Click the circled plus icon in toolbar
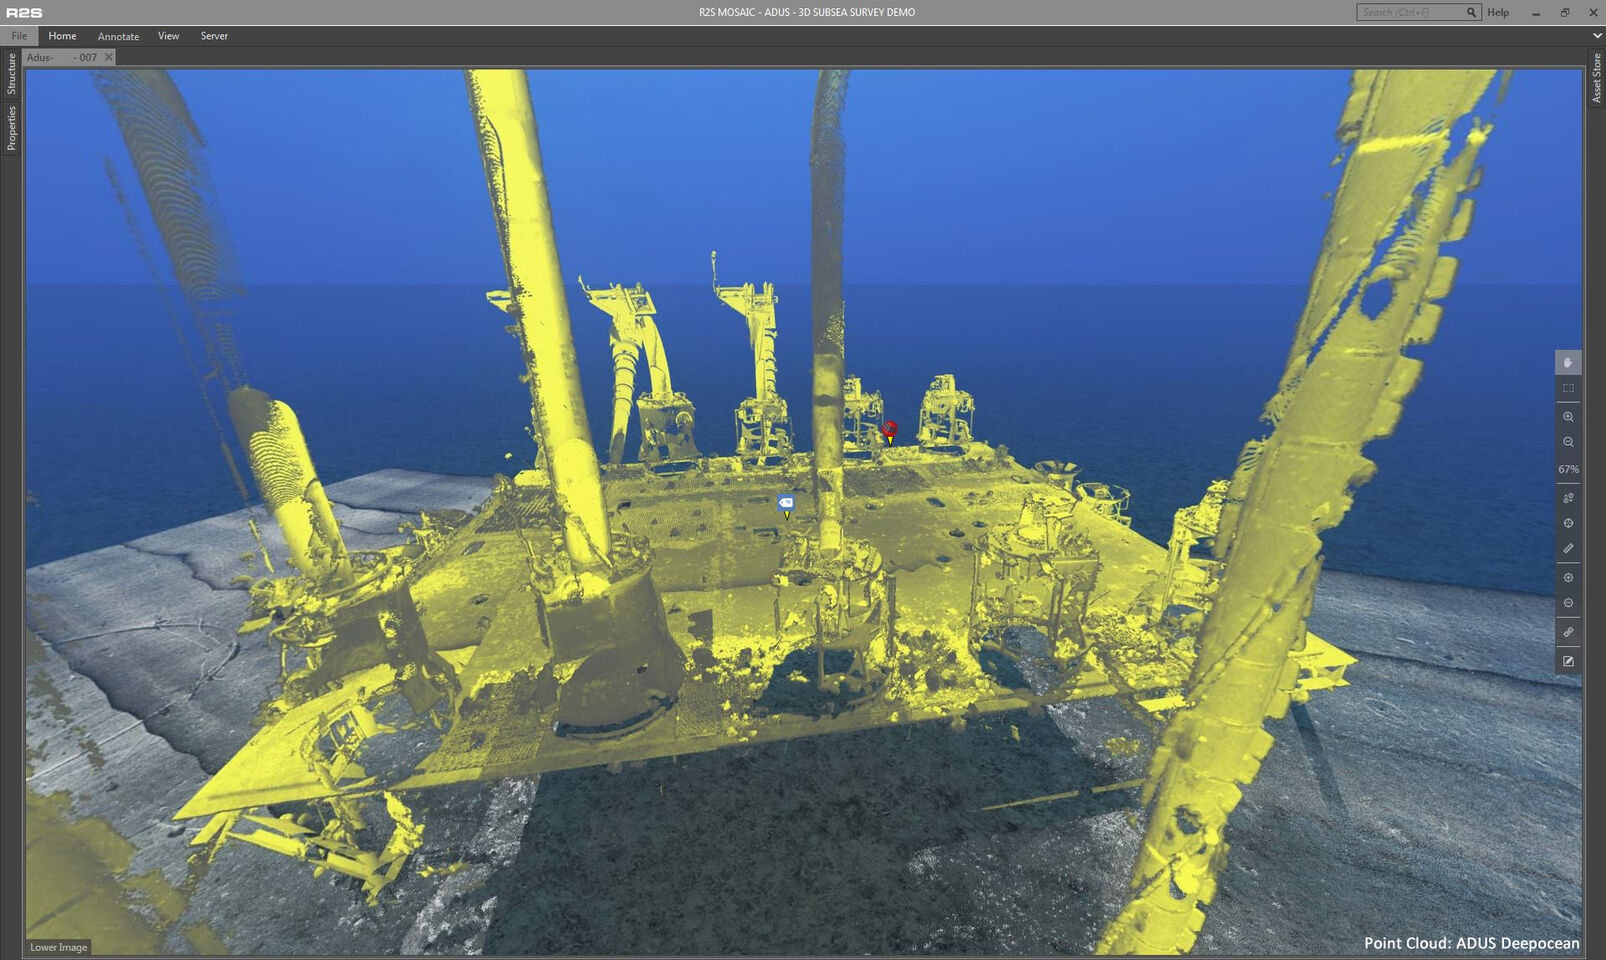The width and height of the screenshot is (1606, 960). tap(1567, 578)
